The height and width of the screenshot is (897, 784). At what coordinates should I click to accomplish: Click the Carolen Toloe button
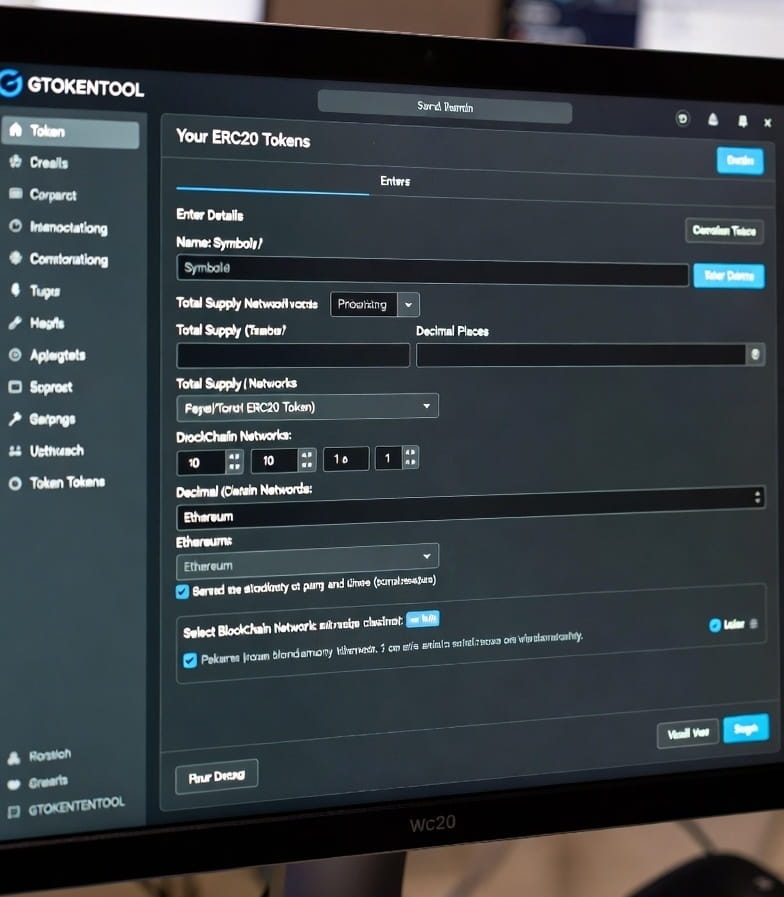[x=724, y=231]
